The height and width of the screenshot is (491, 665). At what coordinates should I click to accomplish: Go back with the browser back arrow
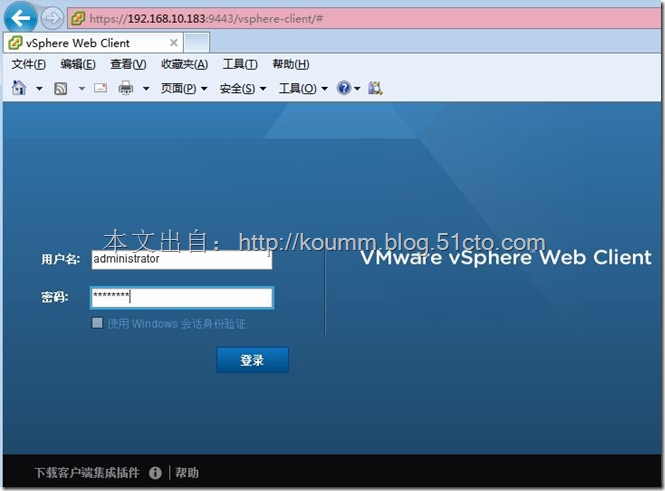click(20, 17)
